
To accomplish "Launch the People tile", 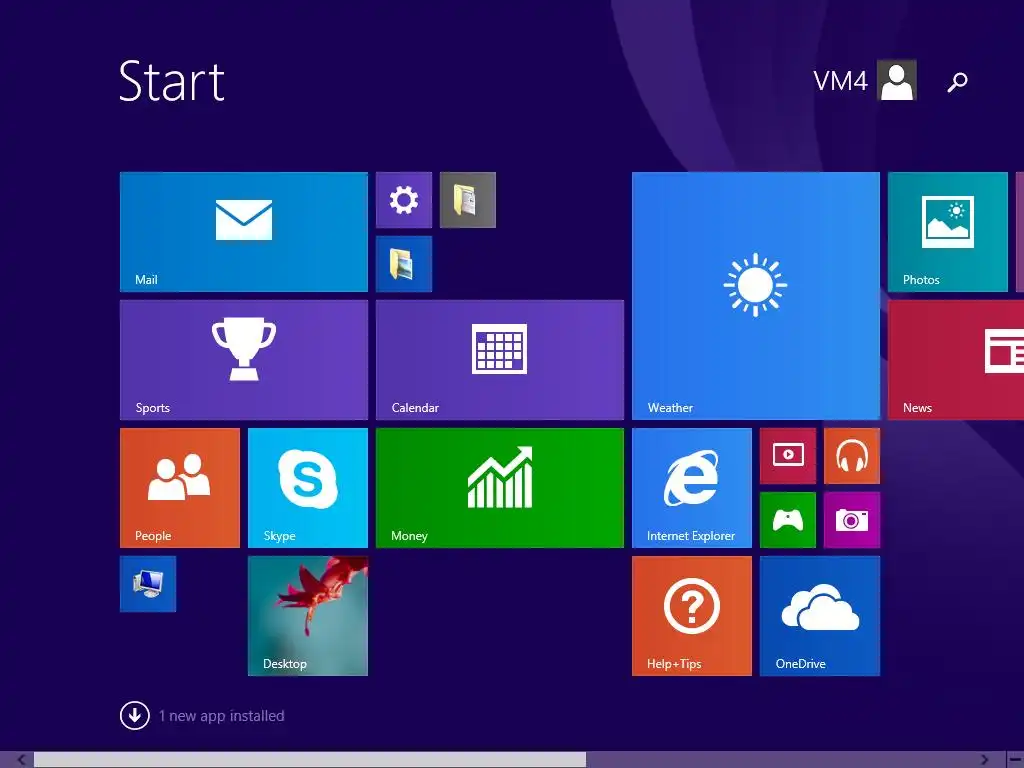I will (x=180, y=488).
